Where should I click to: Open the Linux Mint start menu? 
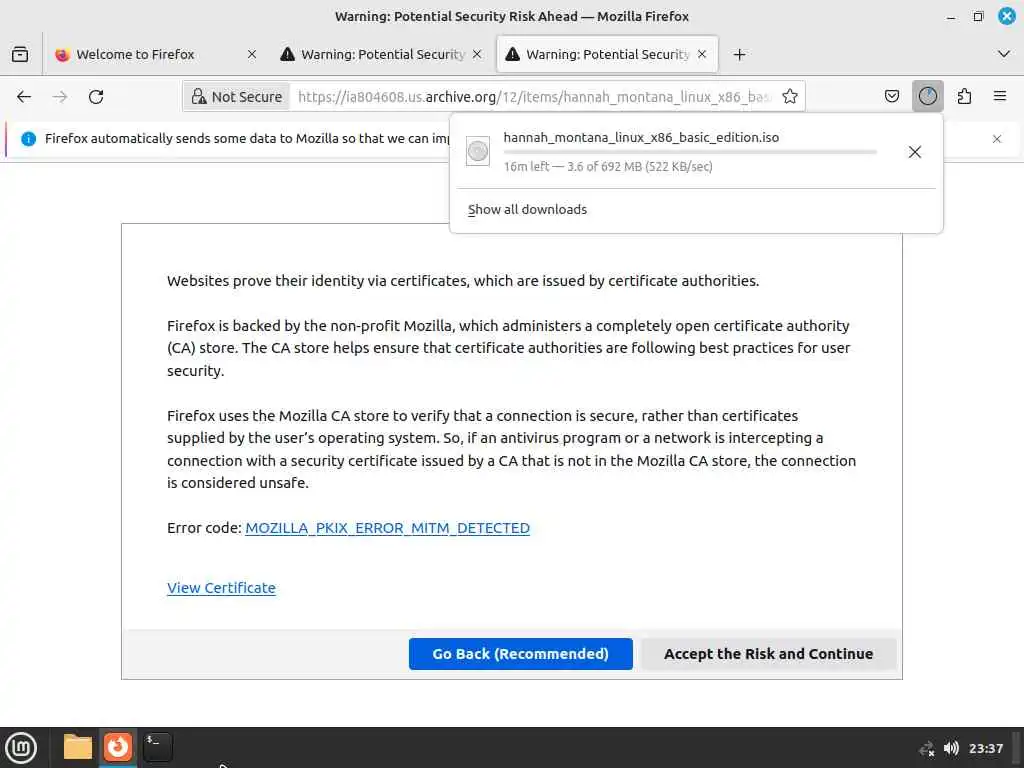coord(21,748)
